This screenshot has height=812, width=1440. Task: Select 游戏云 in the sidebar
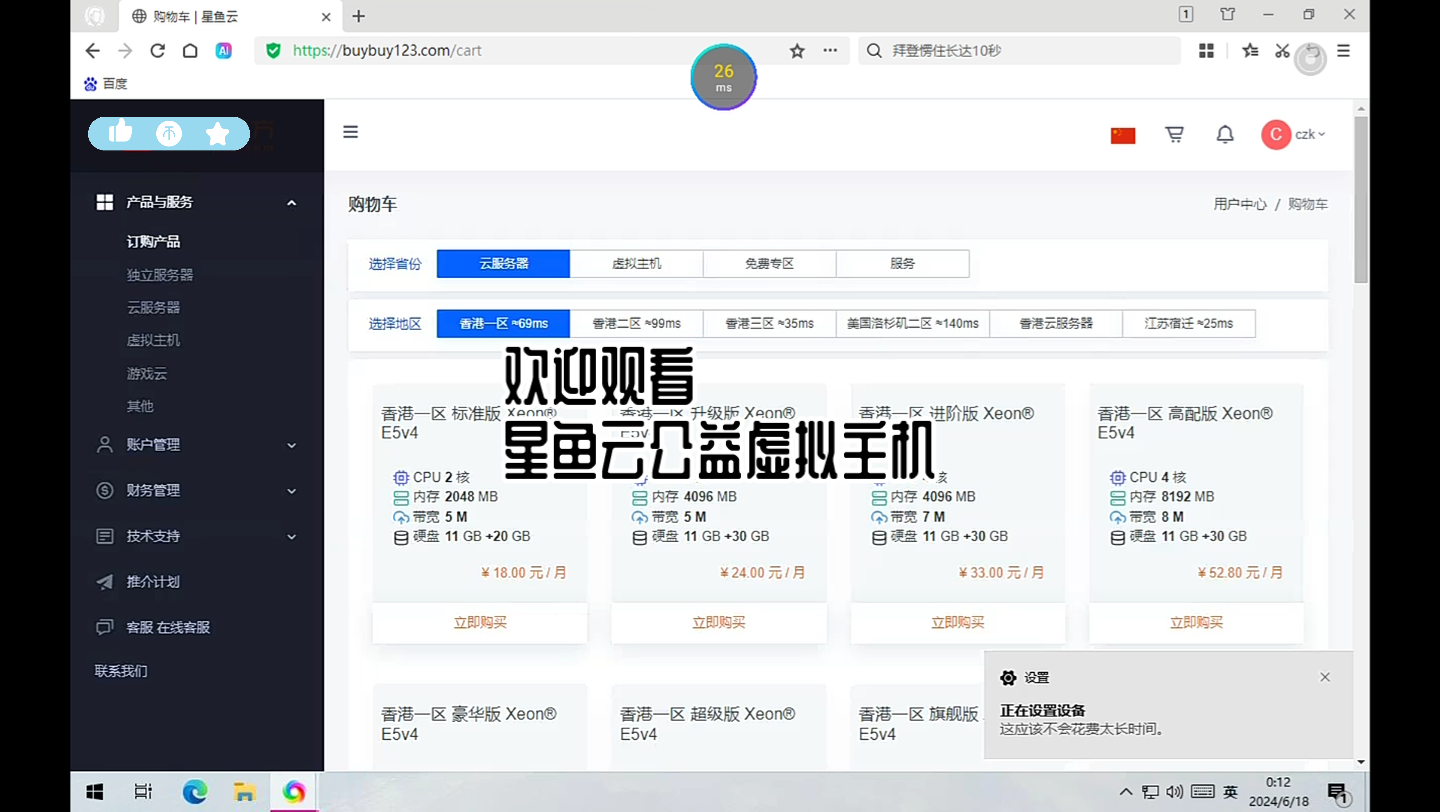click(146, 374)
